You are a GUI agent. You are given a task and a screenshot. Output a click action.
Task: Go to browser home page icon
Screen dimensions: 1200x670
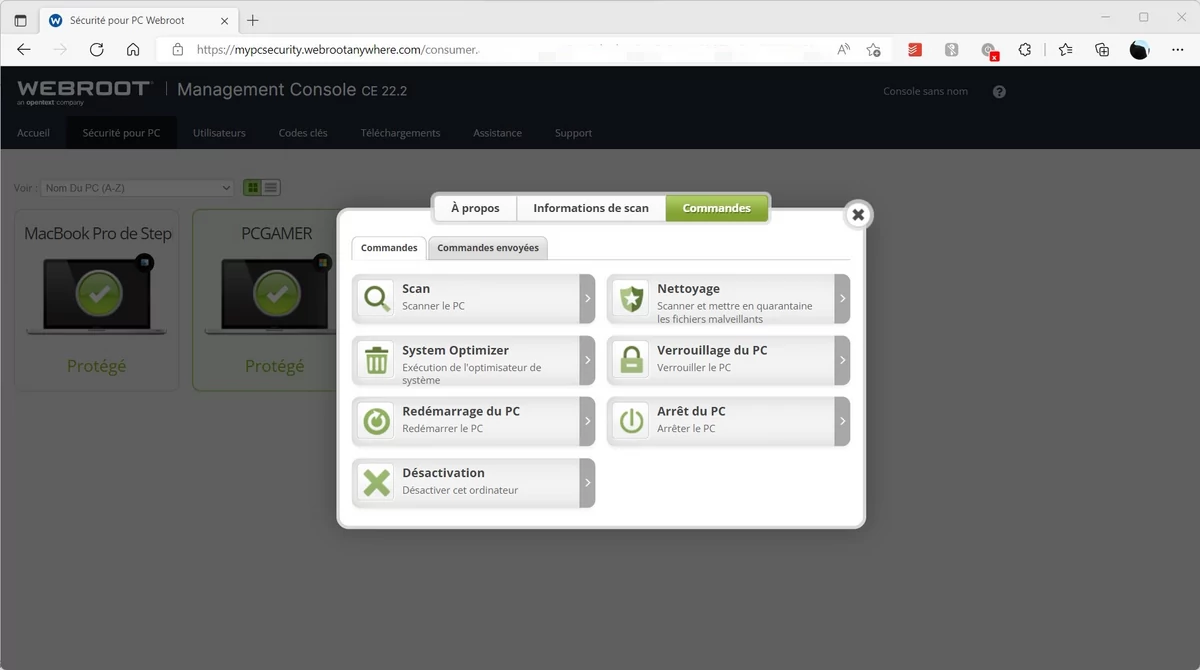133,49
